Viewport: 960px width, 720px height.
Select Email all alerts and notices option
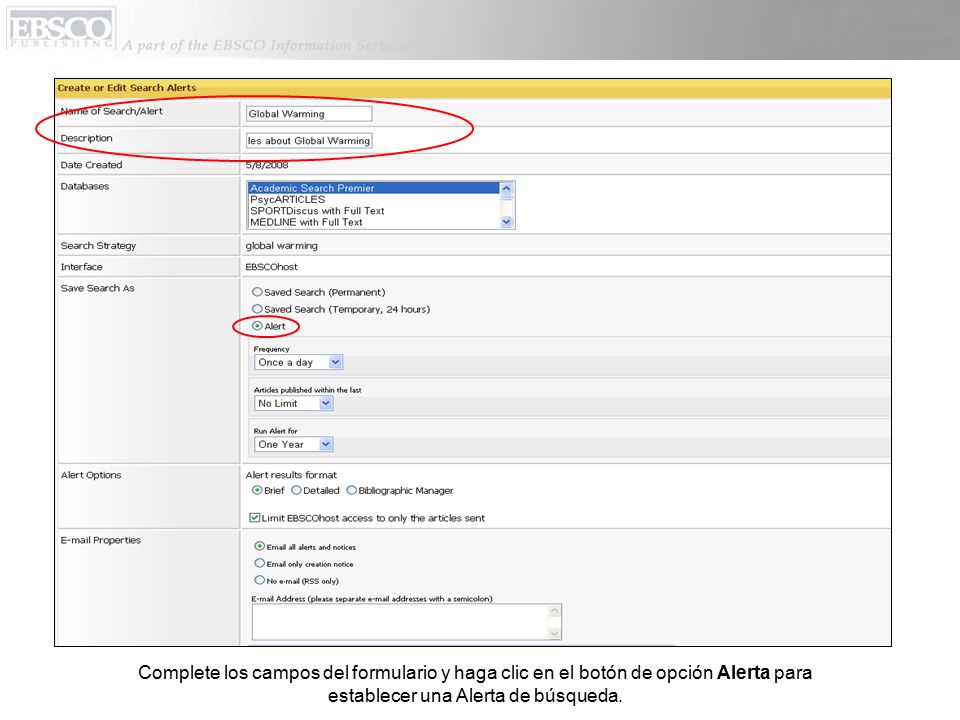pyautogui.click(x=260, y=546)
